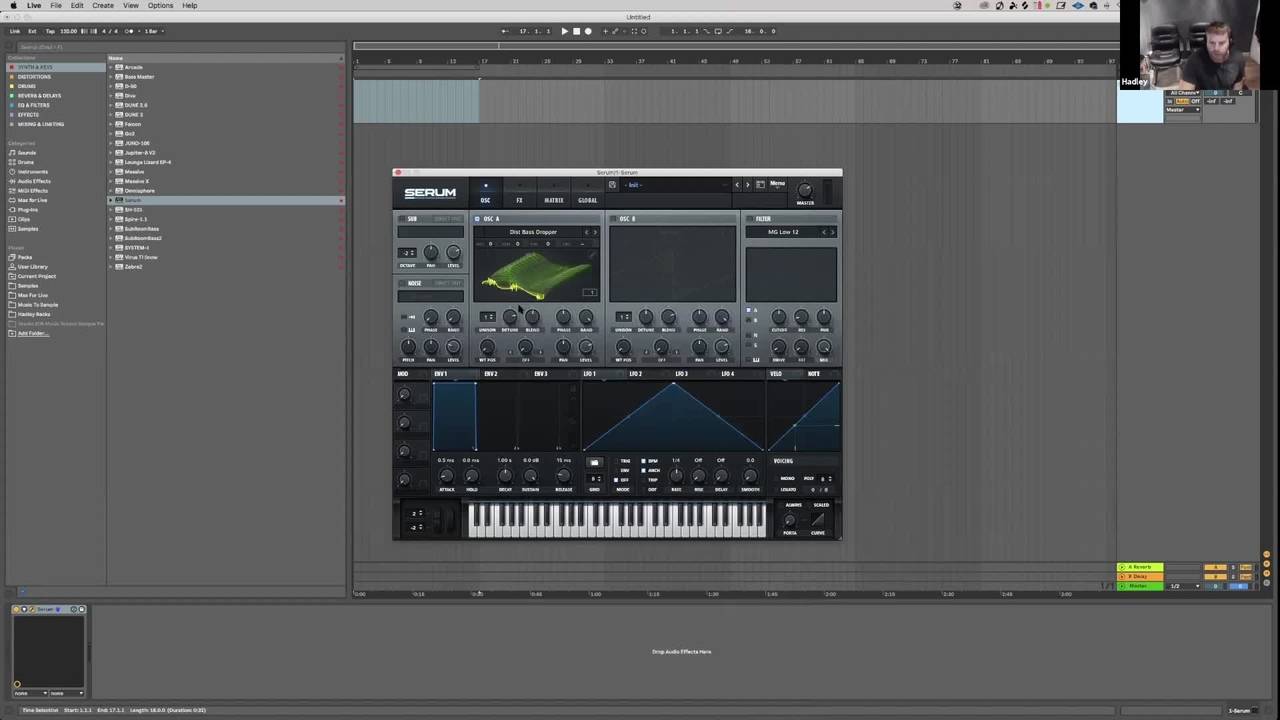Click the Sounds category icon in browser

pos(12,153)
